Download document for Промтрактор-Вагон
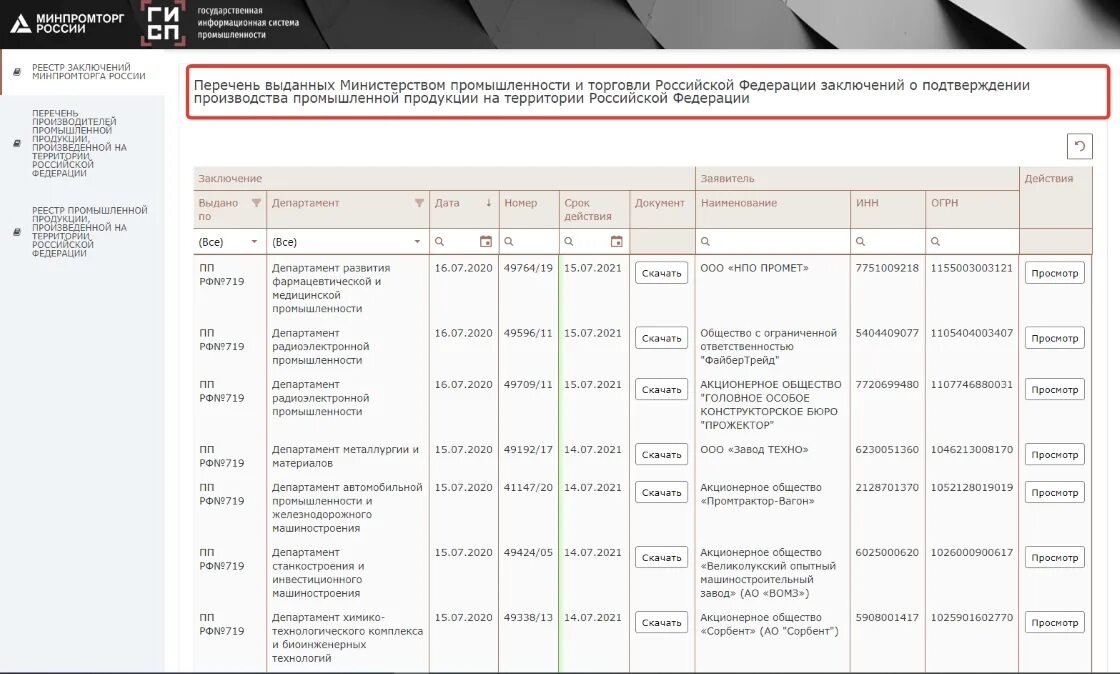 pyautogui.click(x=661, y=492)
